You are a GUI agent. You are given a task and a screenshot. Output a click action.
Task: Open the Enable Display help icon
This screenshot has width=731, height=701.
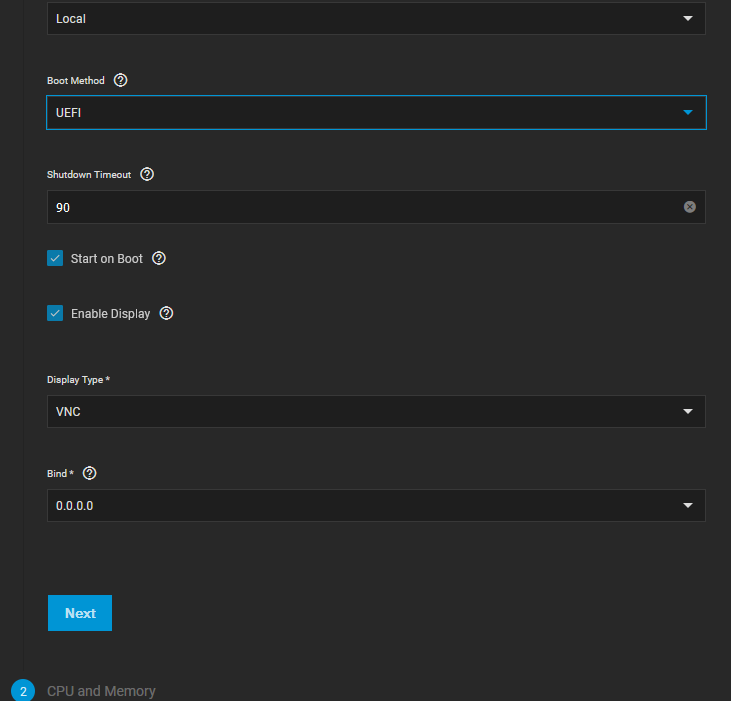pyautogui.click(x=166, y=313)
